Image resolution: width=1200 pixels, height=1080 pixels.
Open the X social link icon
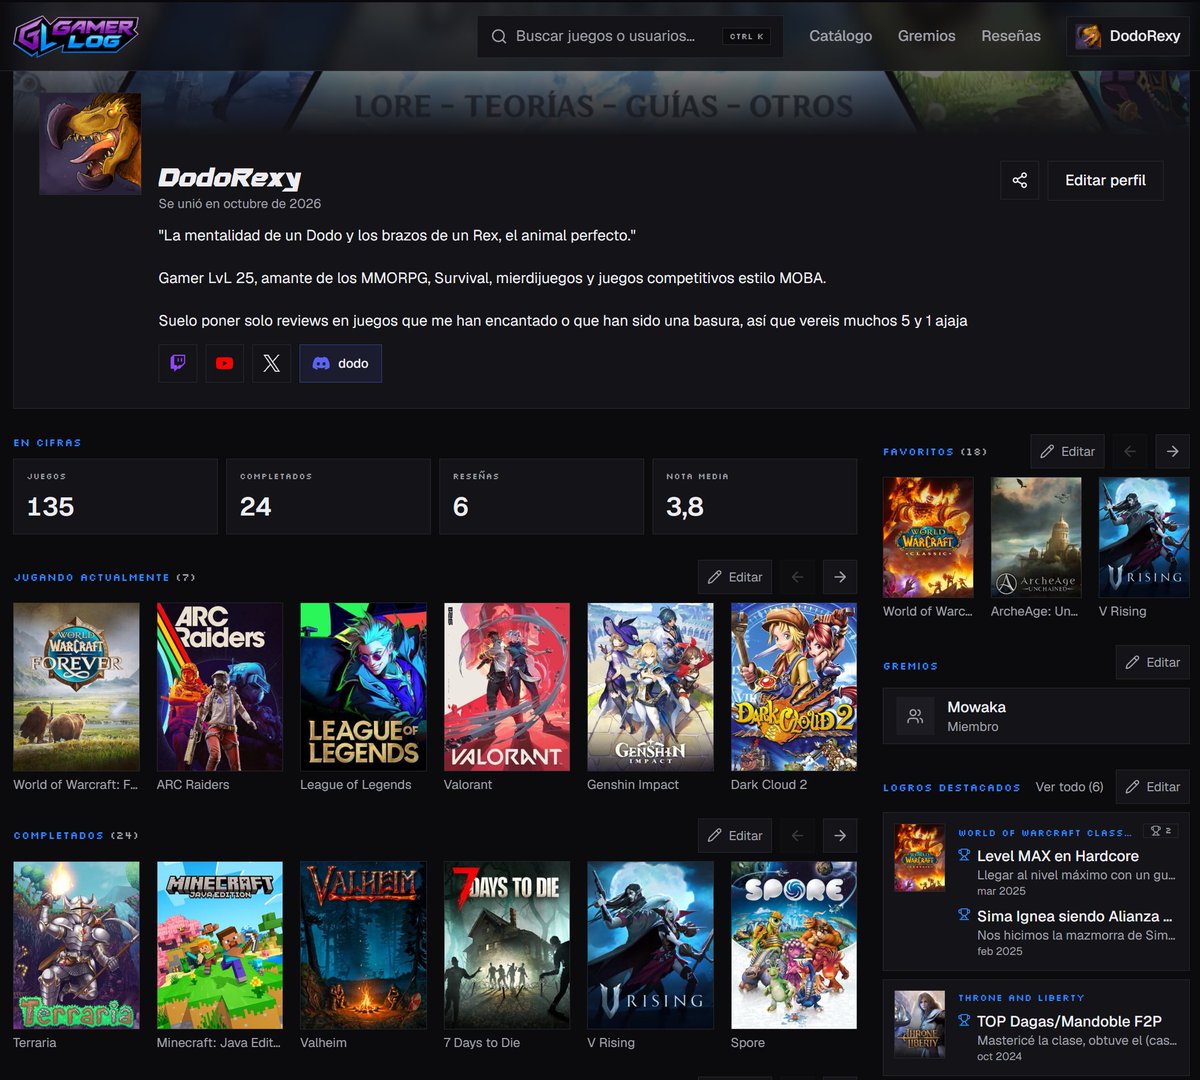pyautogui.click(x=271, y=363)
